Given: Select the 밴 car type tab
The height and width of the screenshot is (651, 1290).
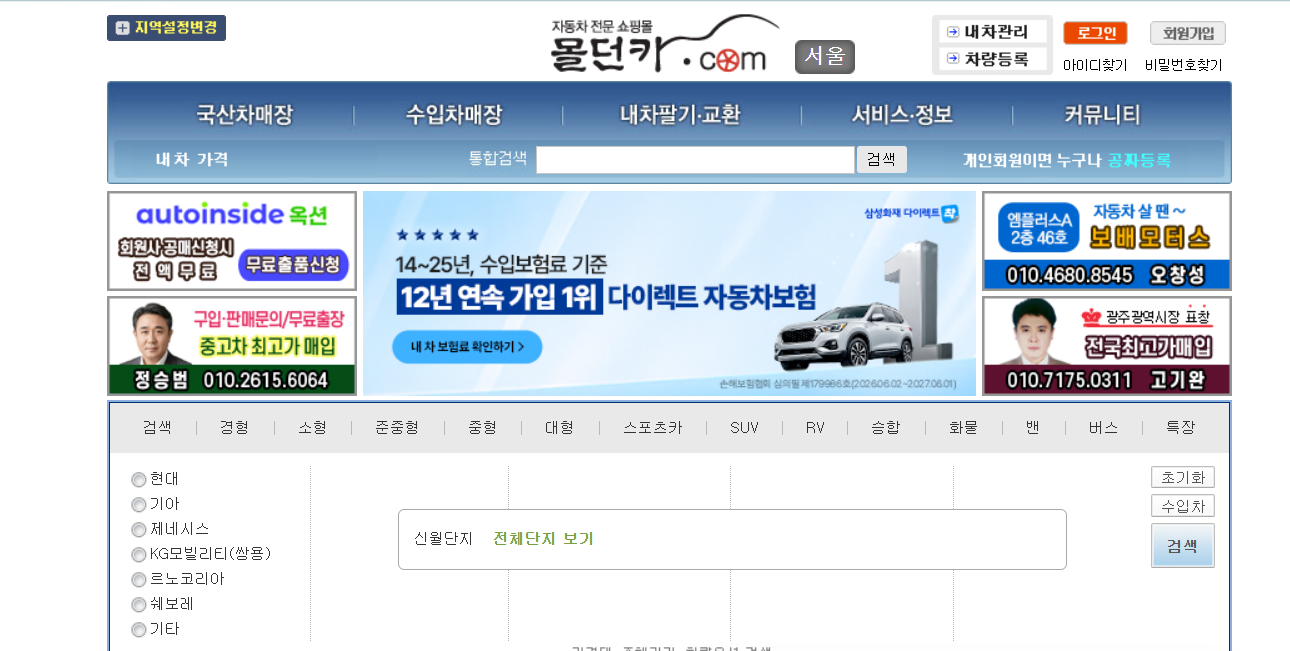Looking at the screenshot, I should (x=1032, y=427).
